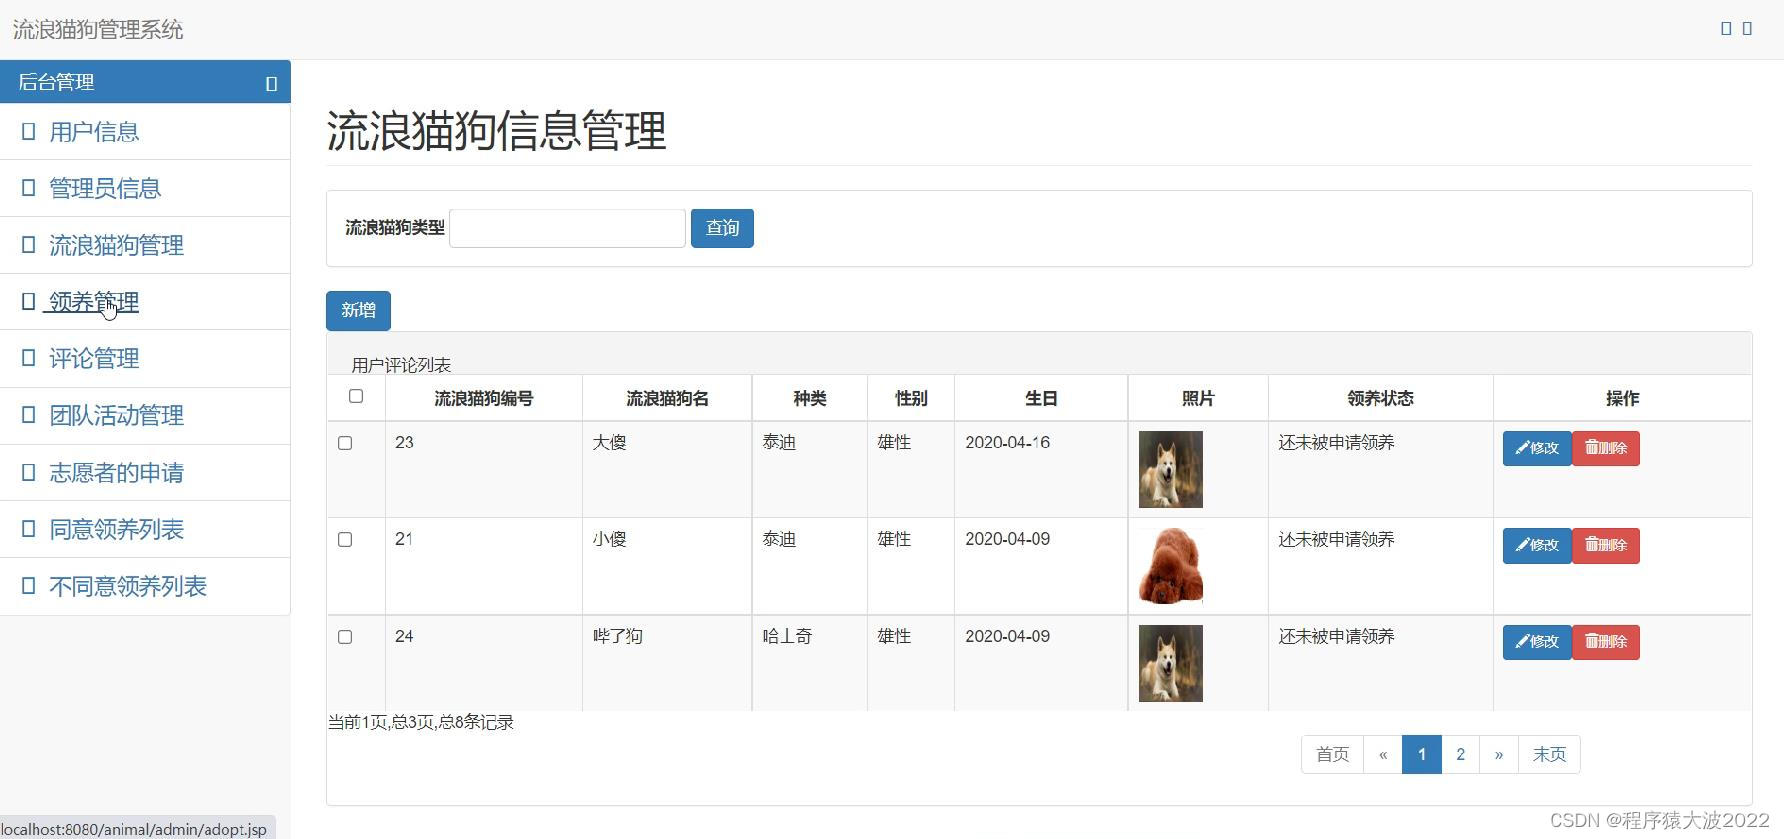Image resolution: width=1784 pixels, height=839 pixels.
Task: Click 删除 button for 小傻
Action: click(1606, 545)
